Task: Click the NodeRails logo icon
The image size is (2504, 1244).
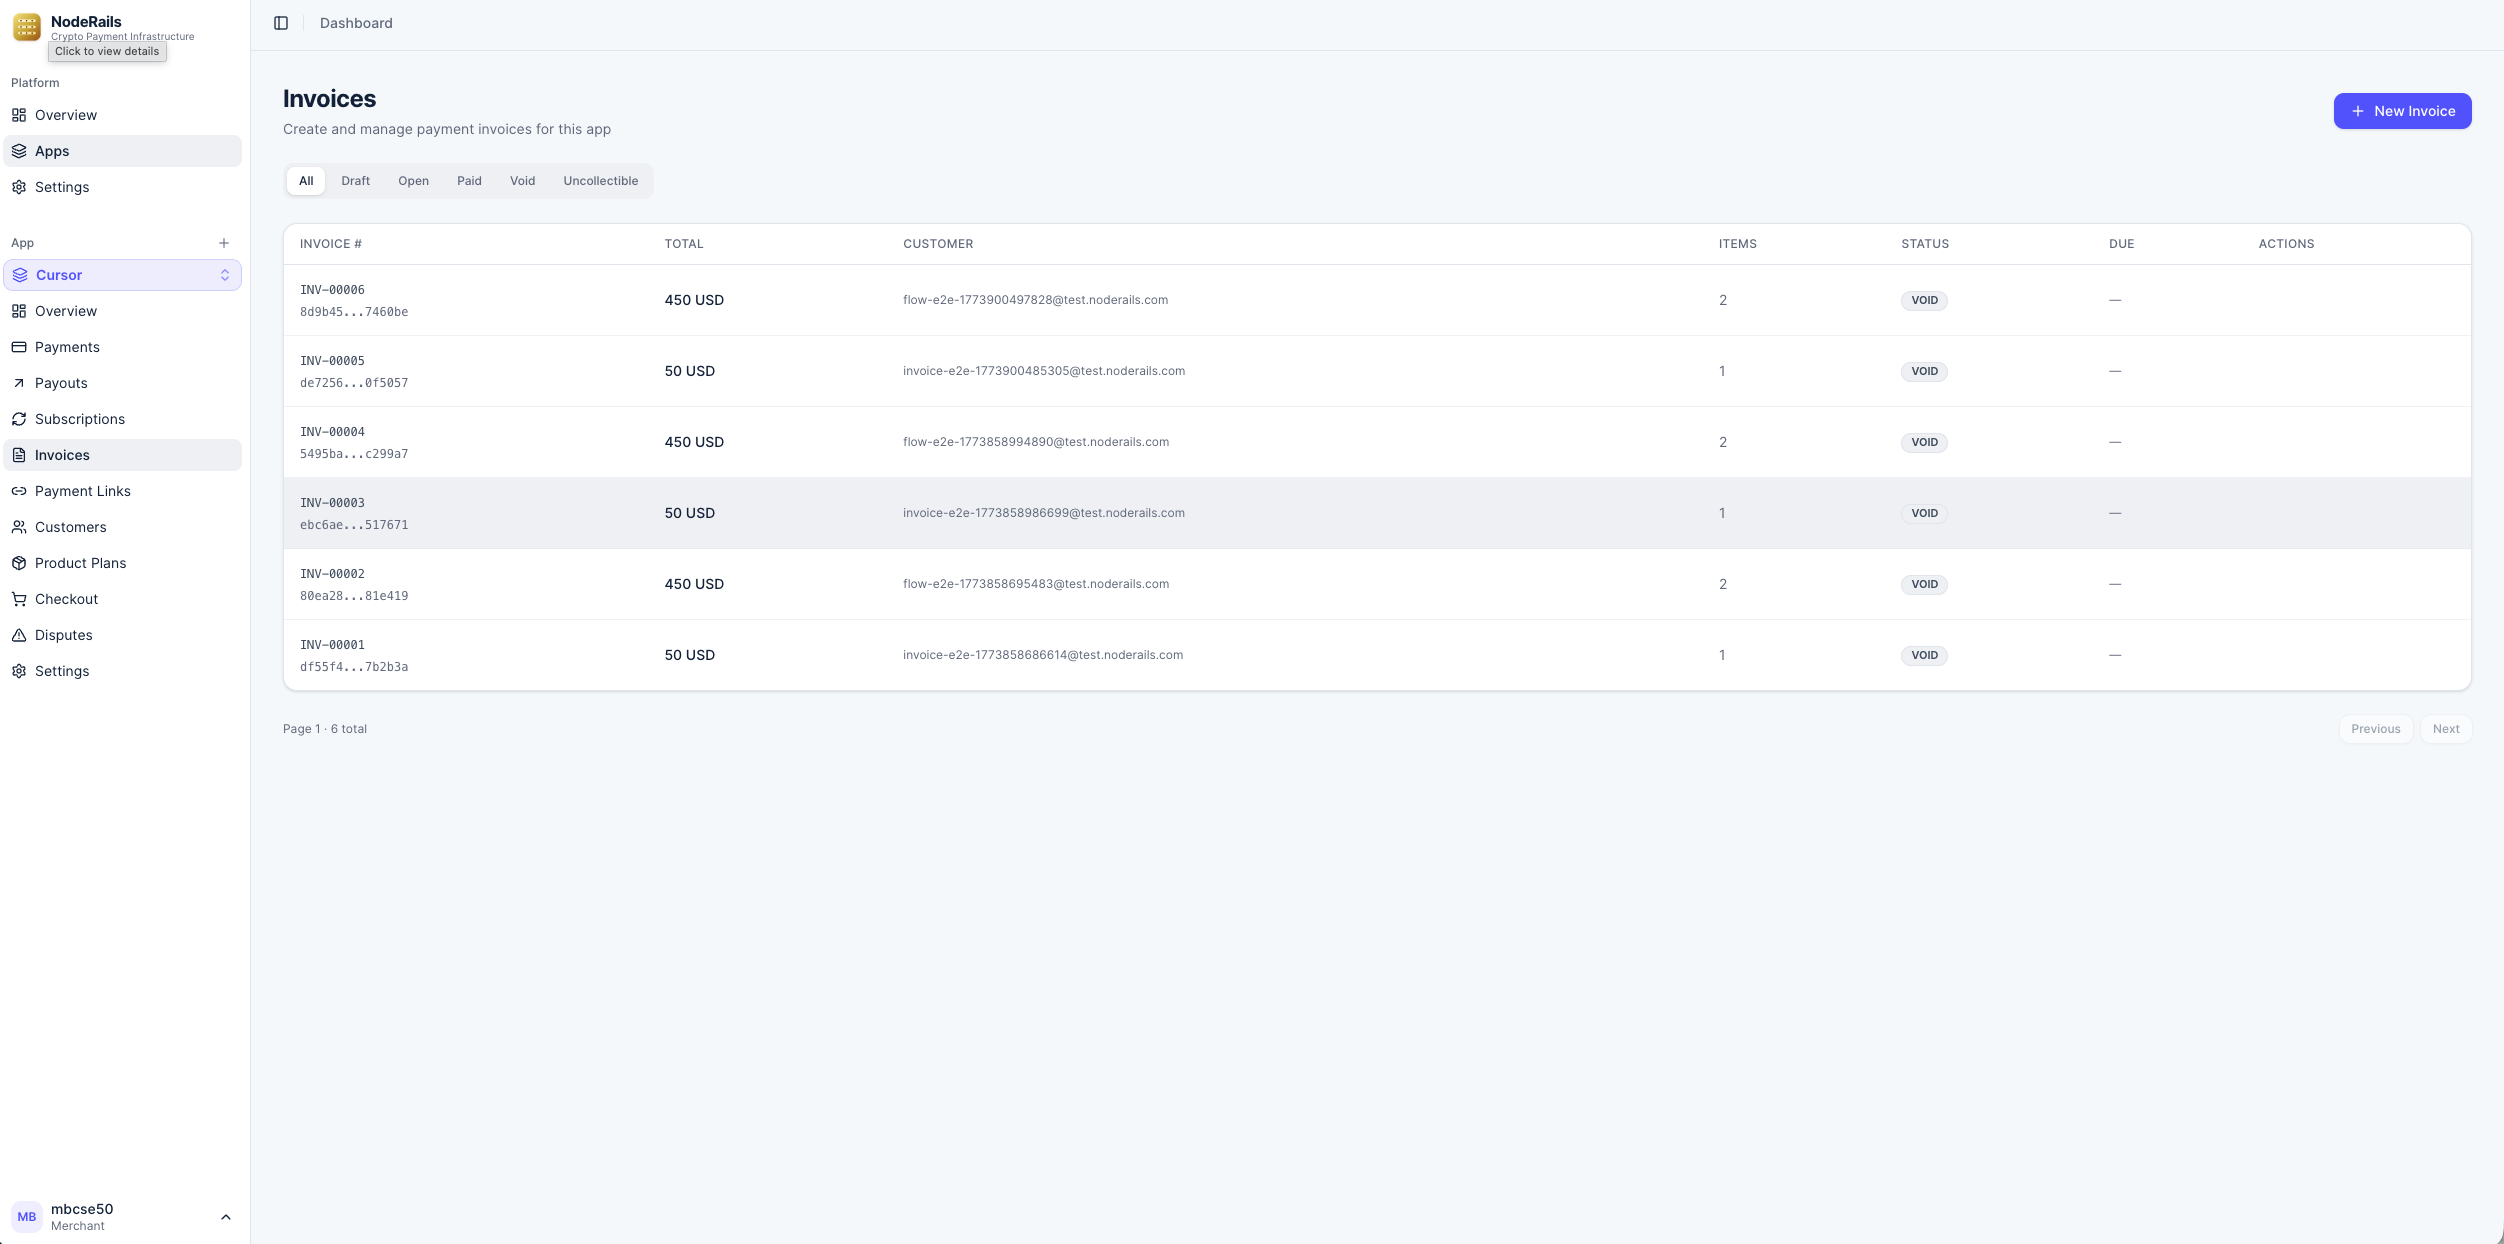Action: click(27, 27)
